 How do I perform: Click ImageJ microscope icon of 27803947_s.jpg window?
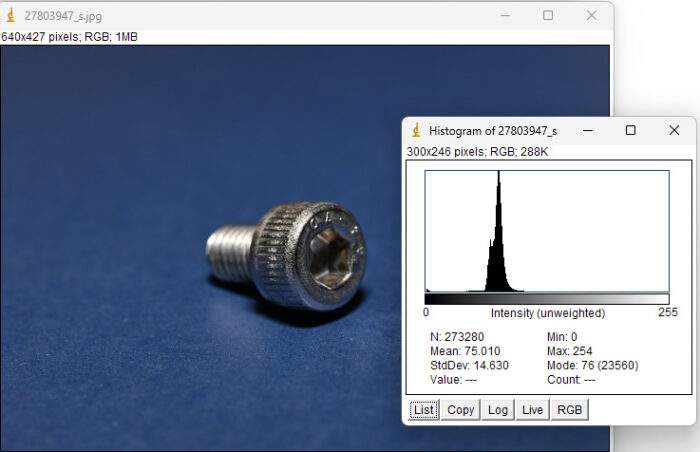11,16
